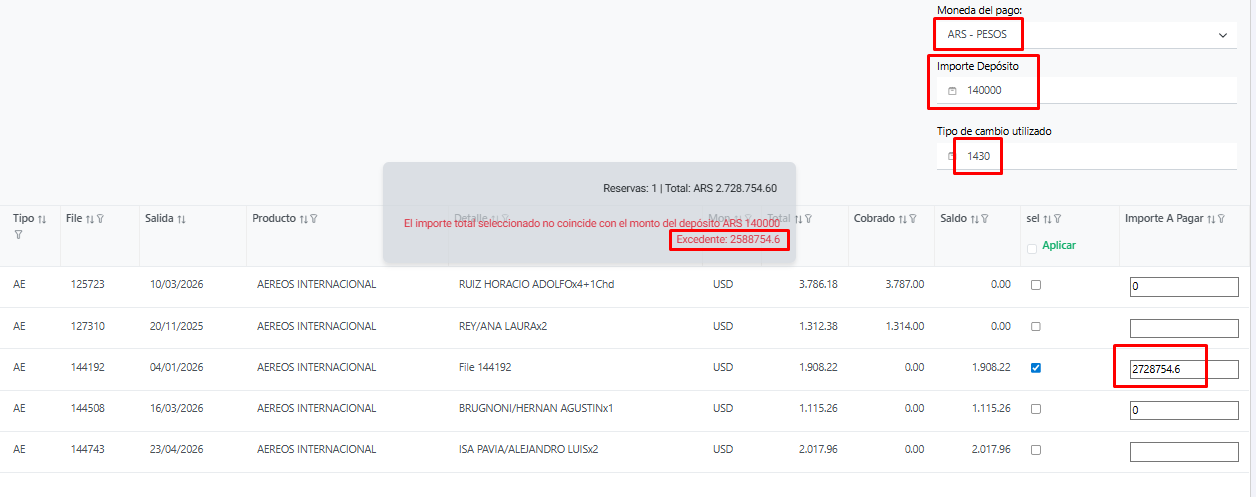Tick the checkbox for file 144743
This screenshot has height=497, width=1256.
(1035, 450)
